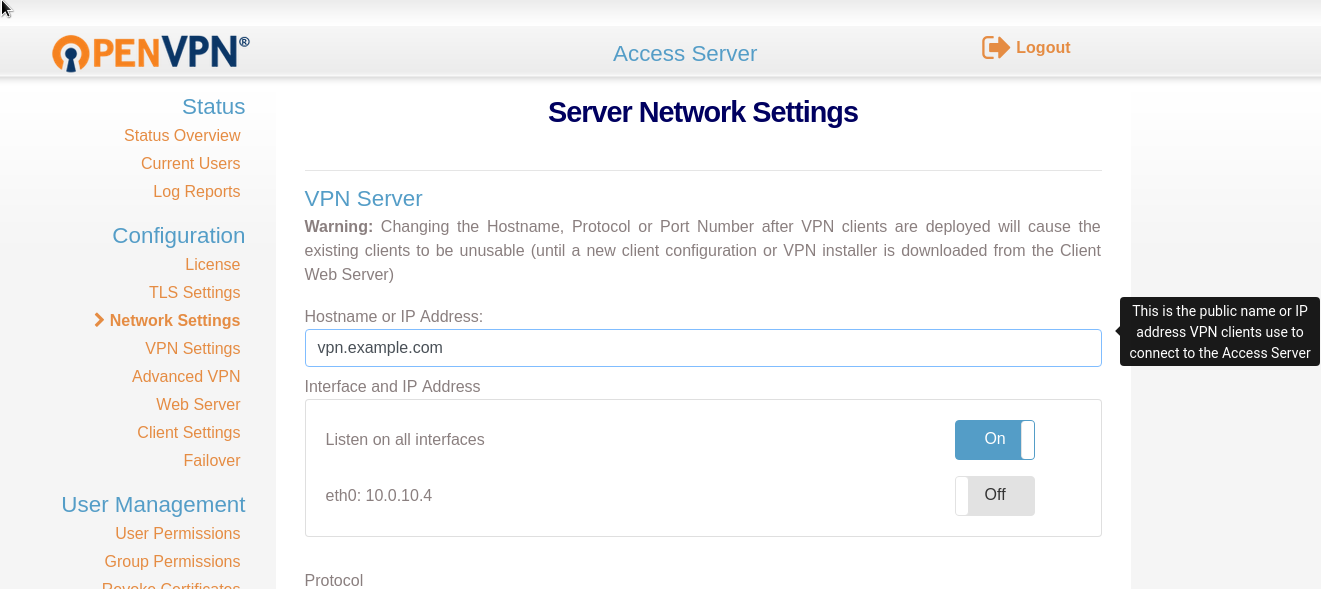
Task: Click the chevron beside Network Settings
Action: tap(99, 320)
